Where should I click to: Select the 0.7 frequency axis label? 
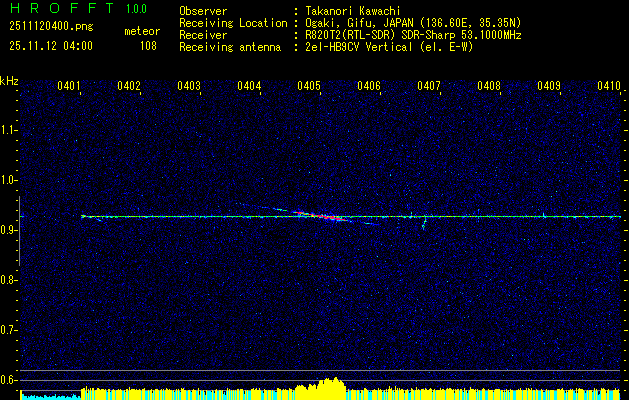point(9,329)
